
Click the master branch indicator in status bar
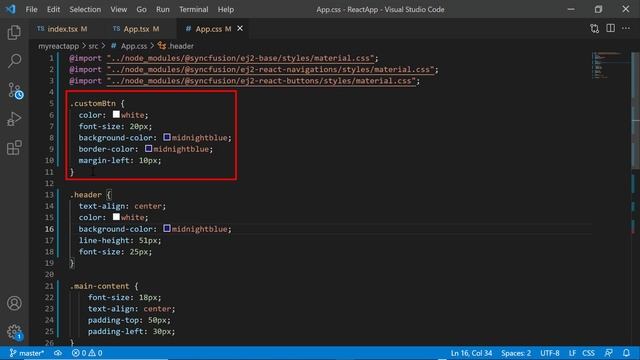click(x=27, y=353)
